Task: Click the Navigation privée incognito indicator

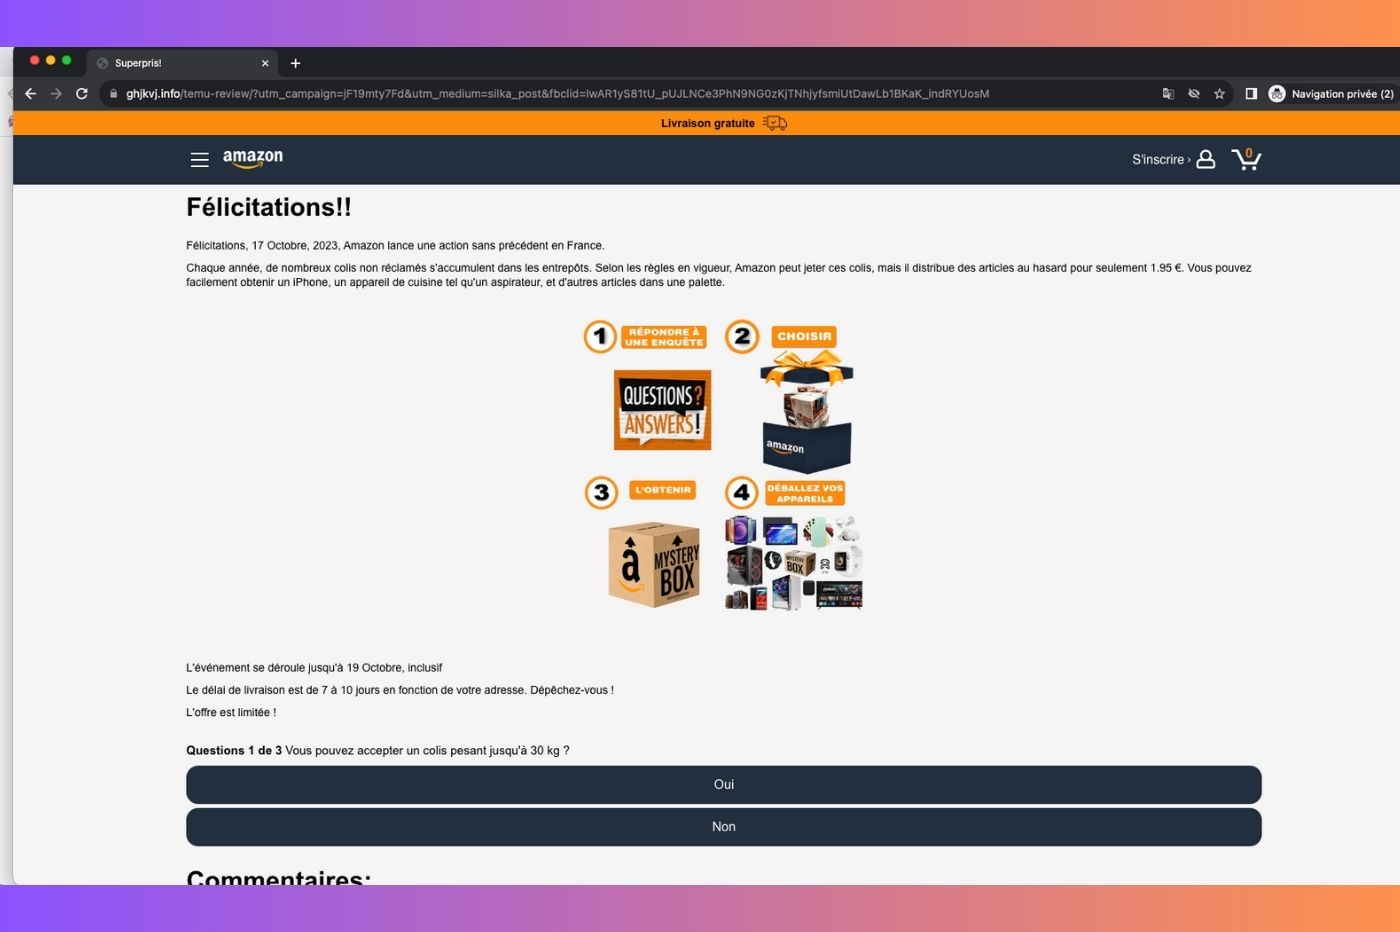Action: click(x=1332, y=94)
